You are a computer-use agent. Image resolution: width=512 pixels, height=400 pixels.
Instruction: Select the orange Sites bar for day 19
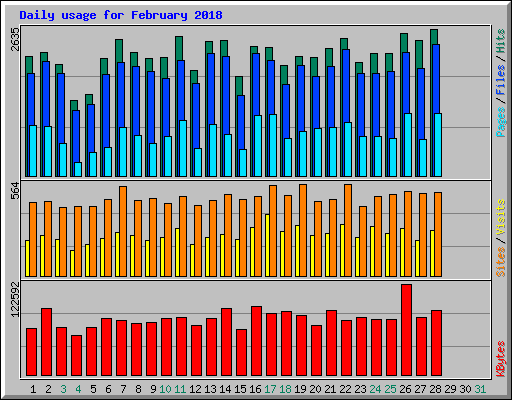point(303,230)
